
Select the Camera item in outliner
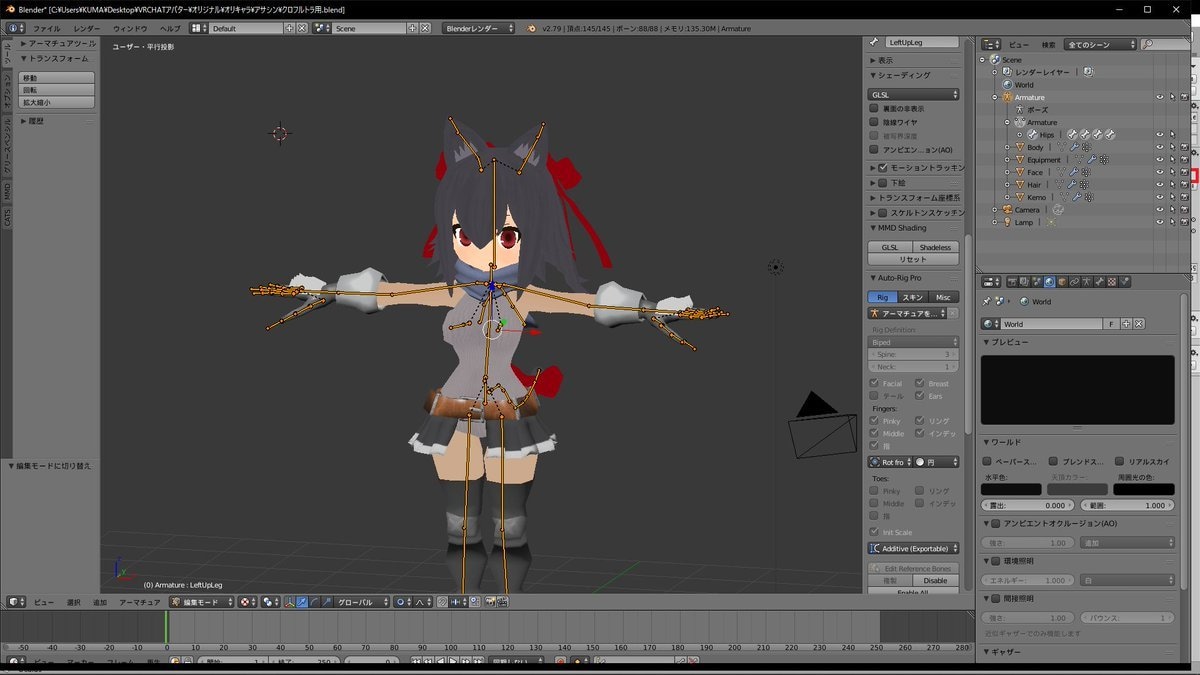click(1027, 210)
